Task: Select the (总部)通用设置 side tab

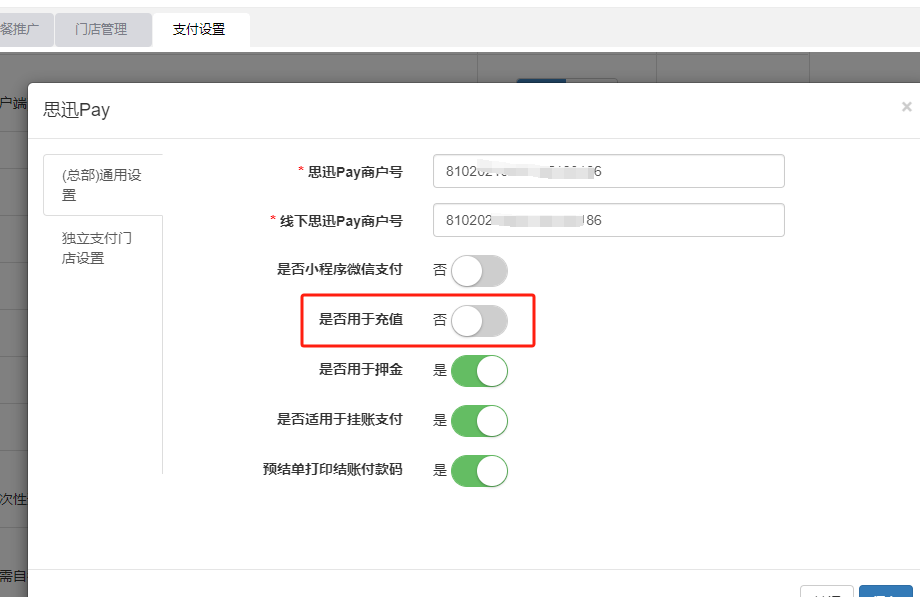Action: (103, 185)
